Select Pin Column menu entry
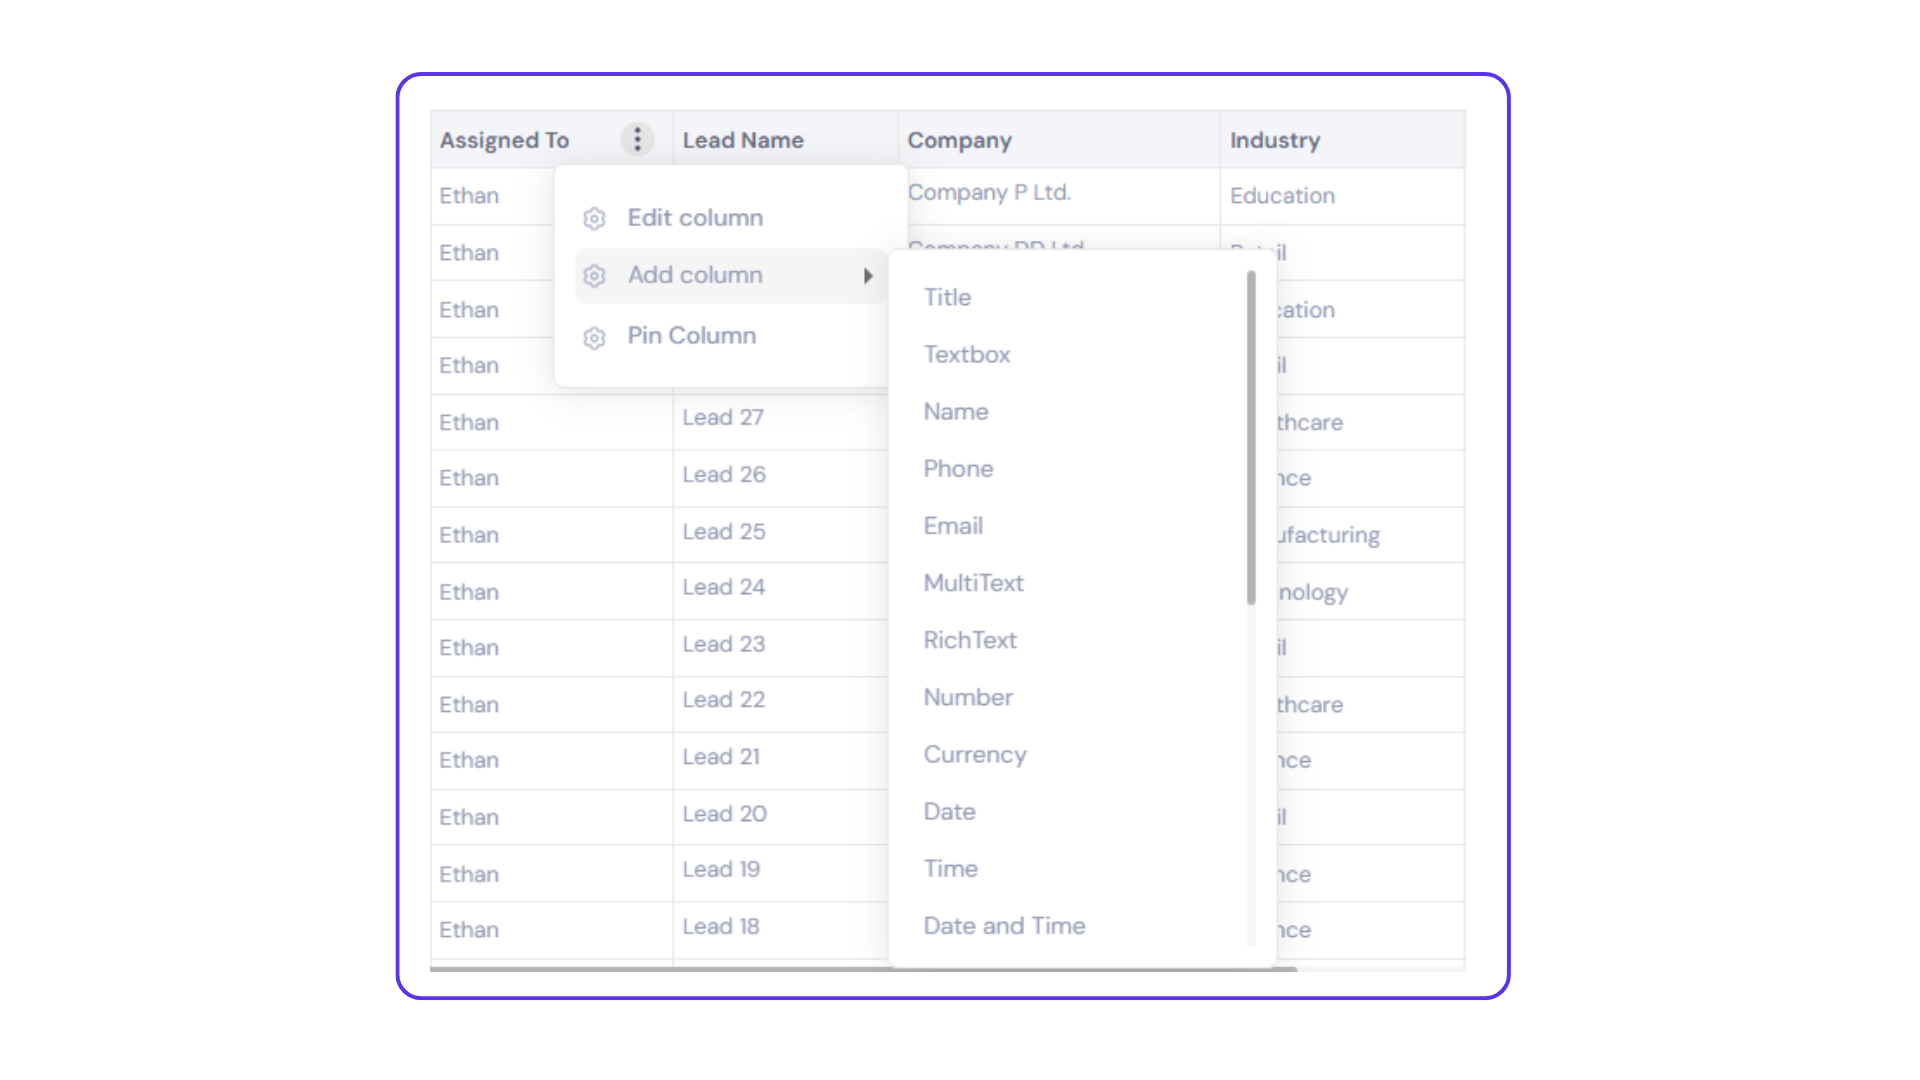 (x=691, y=336)
